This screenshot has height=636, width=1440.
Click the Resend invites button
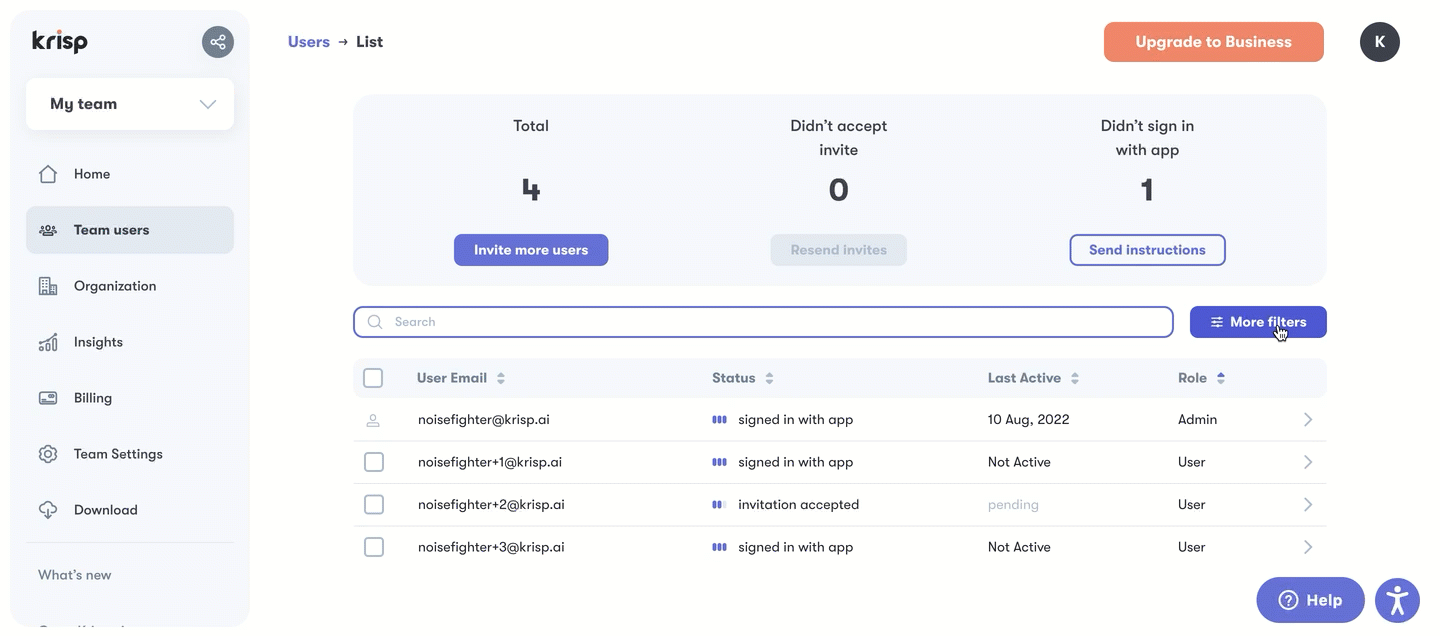(x=839, y=250)
